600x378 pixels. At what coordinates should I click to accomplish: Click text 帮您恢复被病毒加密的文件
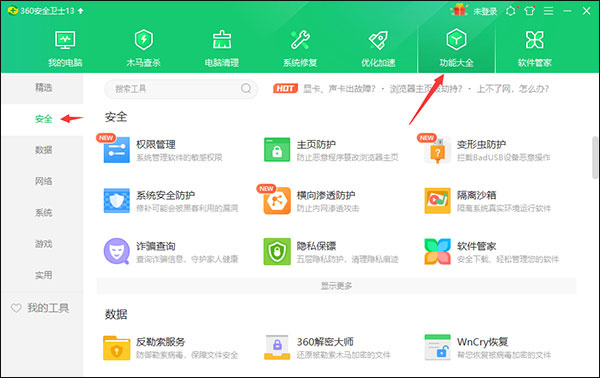point(504,355)
